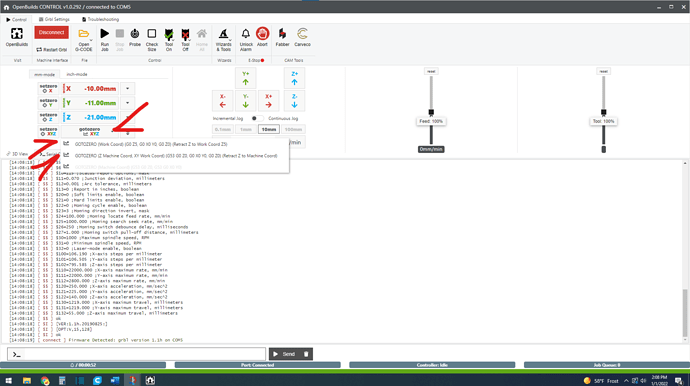The width and height of the screenshot is (690, 386).
Task: Switch to the Control tab
Action: pos(16,19)
